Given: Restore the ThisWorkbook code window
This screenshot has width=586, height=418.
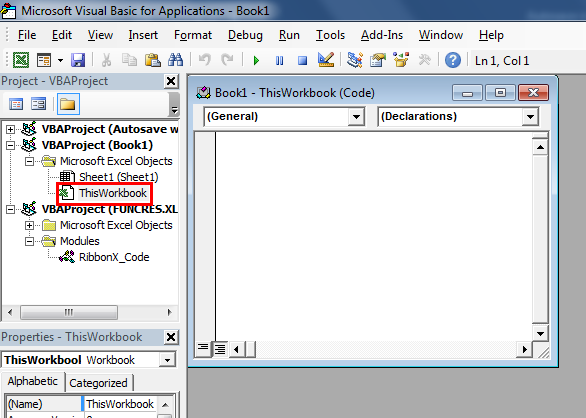Looking at the screenshot, I should coord(500,93).
